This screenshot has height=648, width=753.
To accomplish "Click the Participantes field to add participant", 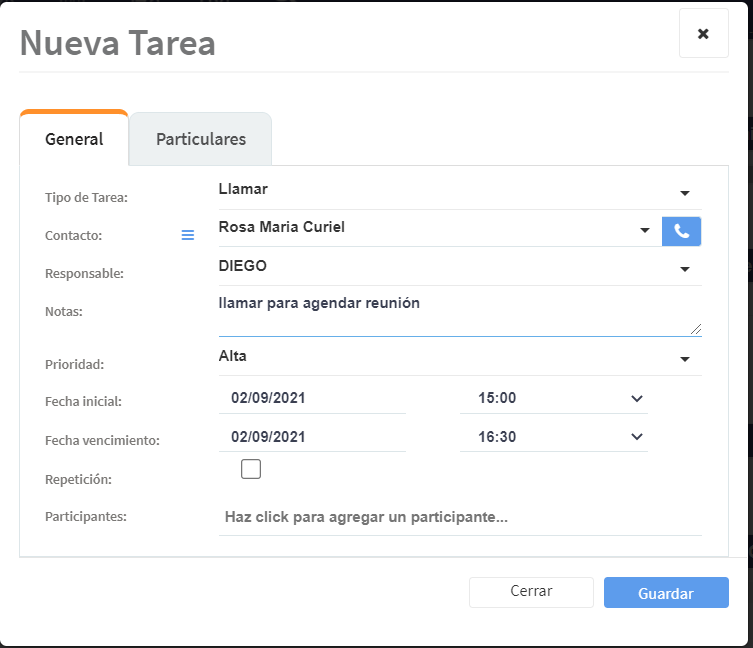I will tap(460, 518).
